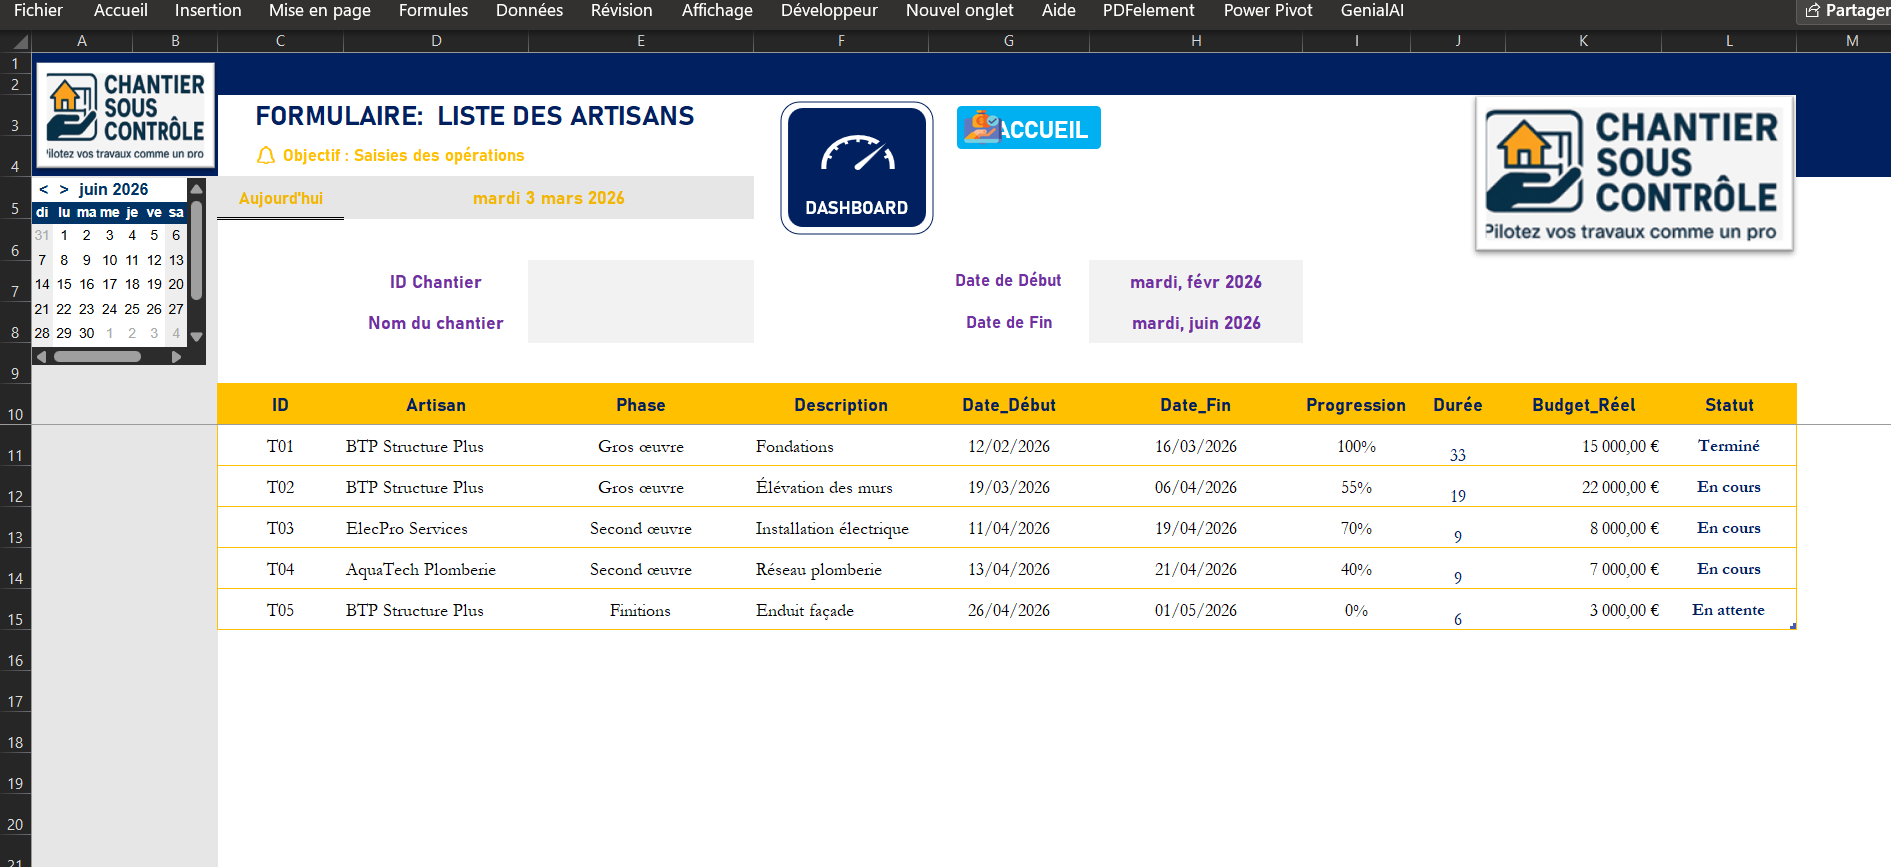
Task: Click the Partager share button
Action: tap(1845, 11)
